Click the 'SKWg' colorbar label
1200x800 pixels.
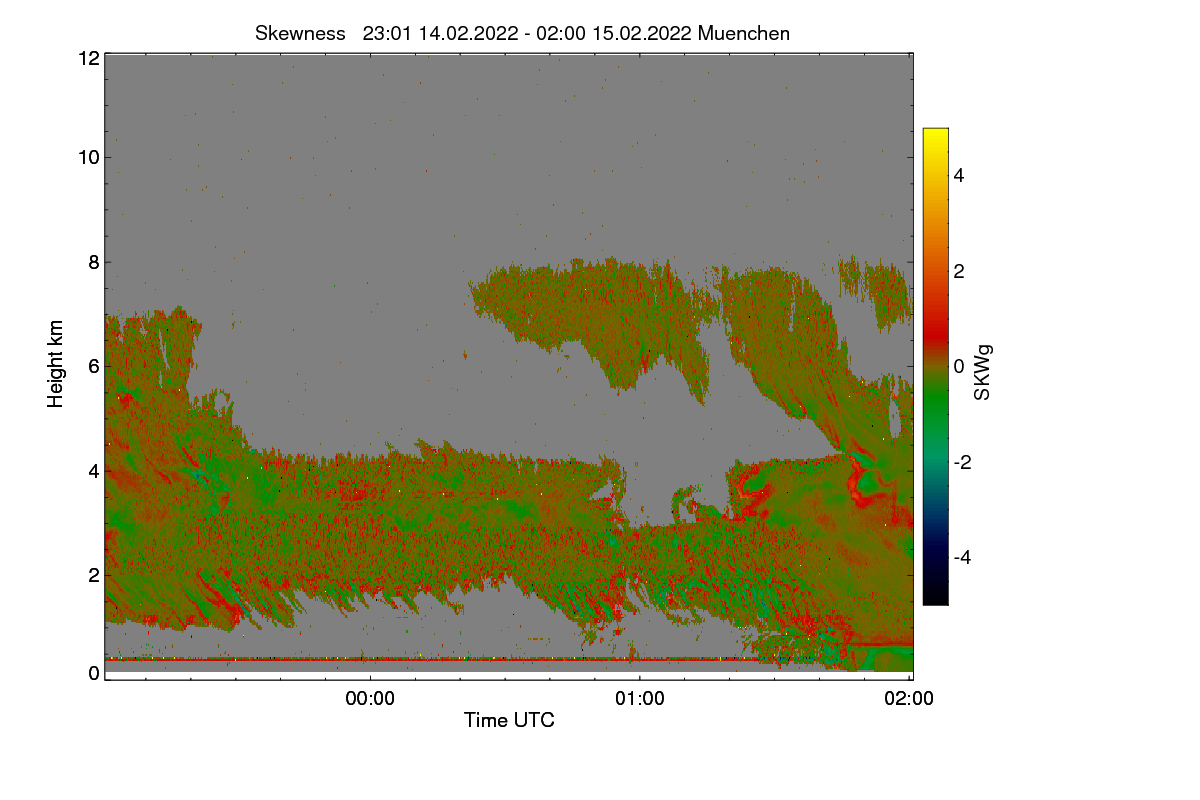[983, 371]
